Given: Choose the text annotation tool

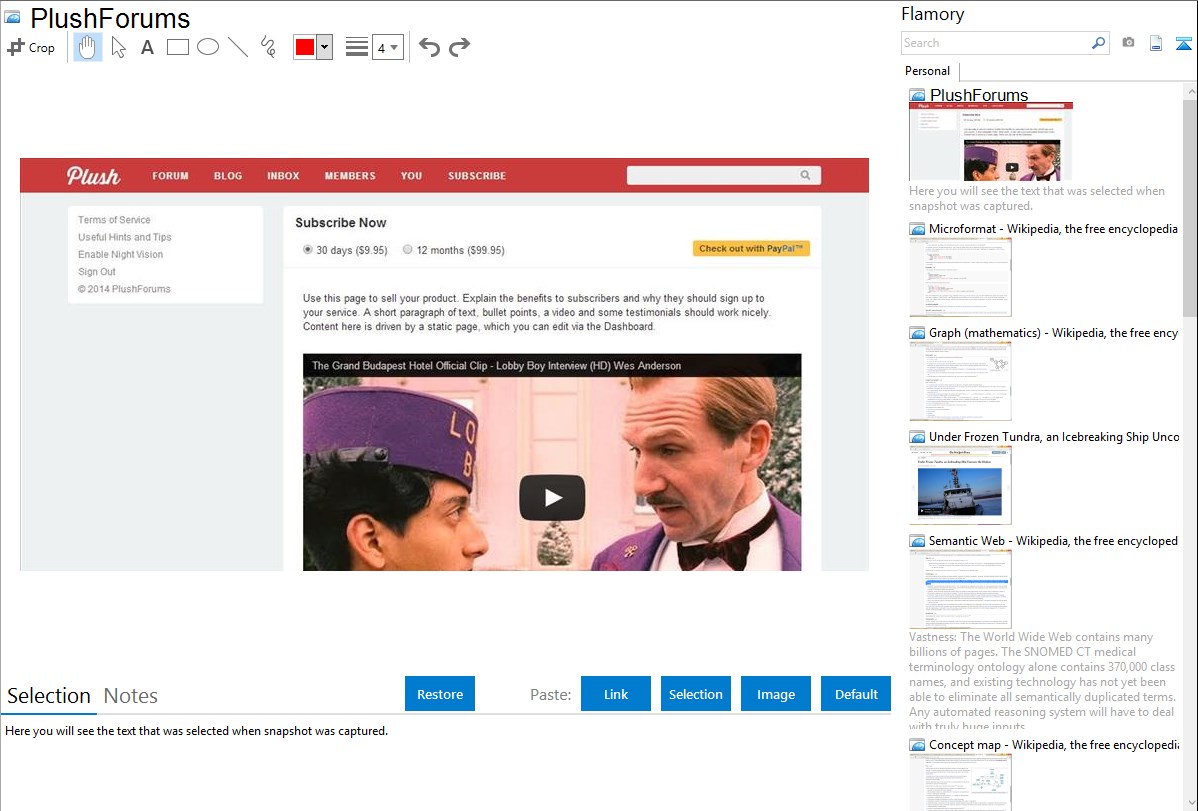Looking at the screenshot, I should 147,47.
